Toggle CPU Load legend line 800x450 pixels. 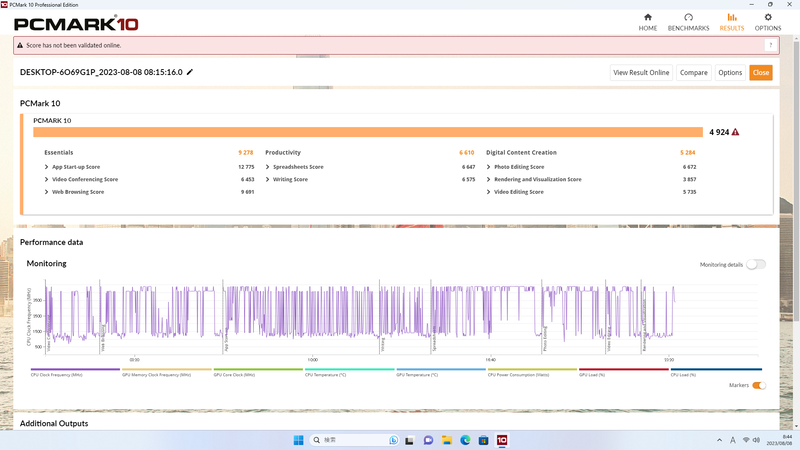coord(716,369)
